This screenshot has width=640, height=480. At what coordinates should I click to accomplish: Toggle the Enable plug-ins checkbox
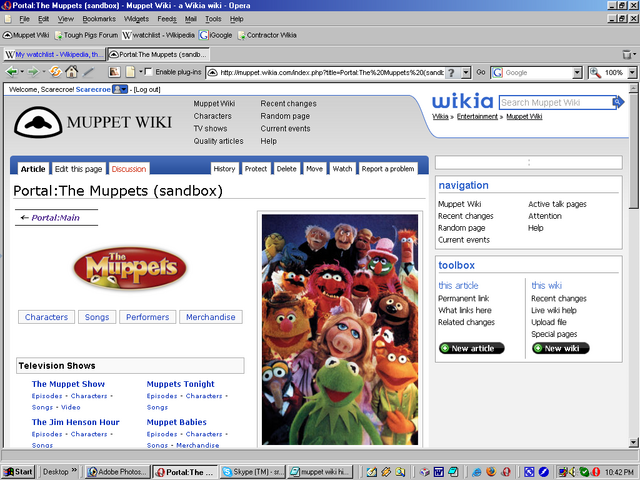(x=149, y=72)
